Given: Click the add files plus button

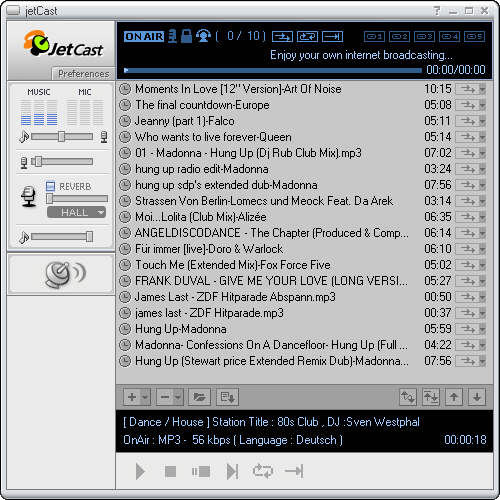Looking at the screenshot, I should click(x=132, y=397).
